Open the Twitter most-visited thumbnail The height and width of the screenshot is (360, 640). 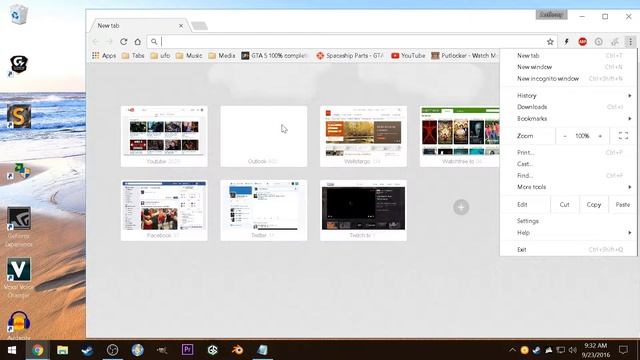coord(264,210)
